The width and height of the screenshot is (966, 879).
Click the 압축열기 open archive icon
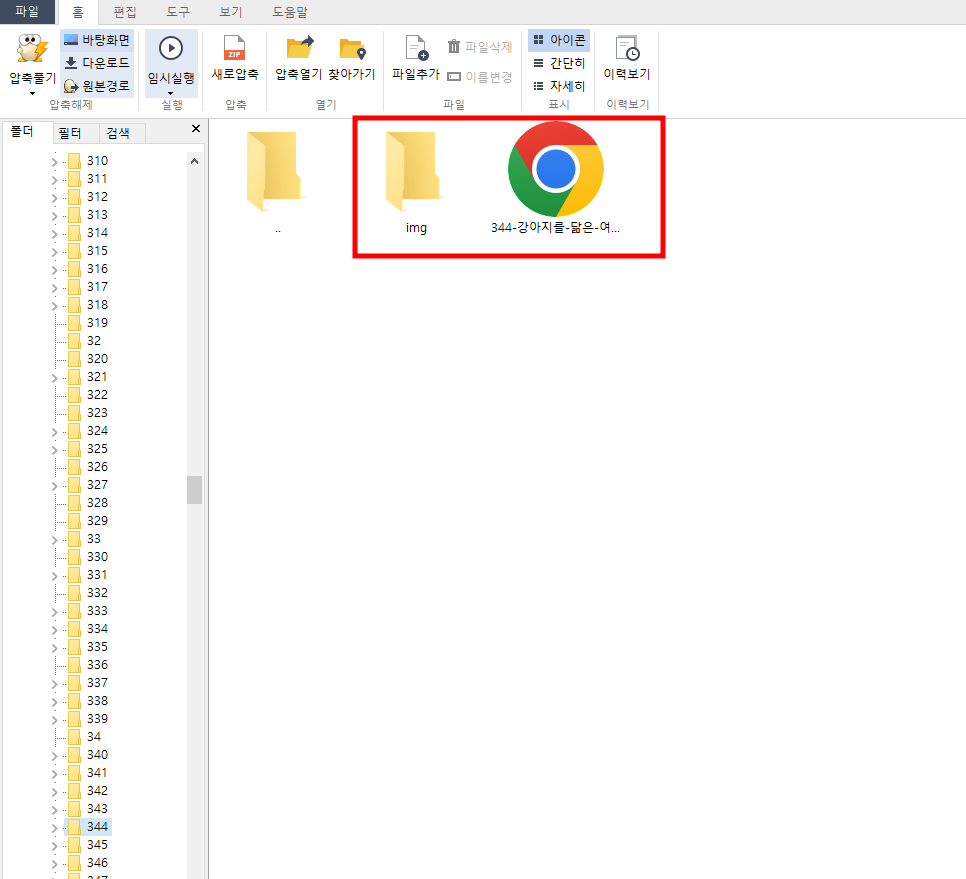tap(299, 48)
